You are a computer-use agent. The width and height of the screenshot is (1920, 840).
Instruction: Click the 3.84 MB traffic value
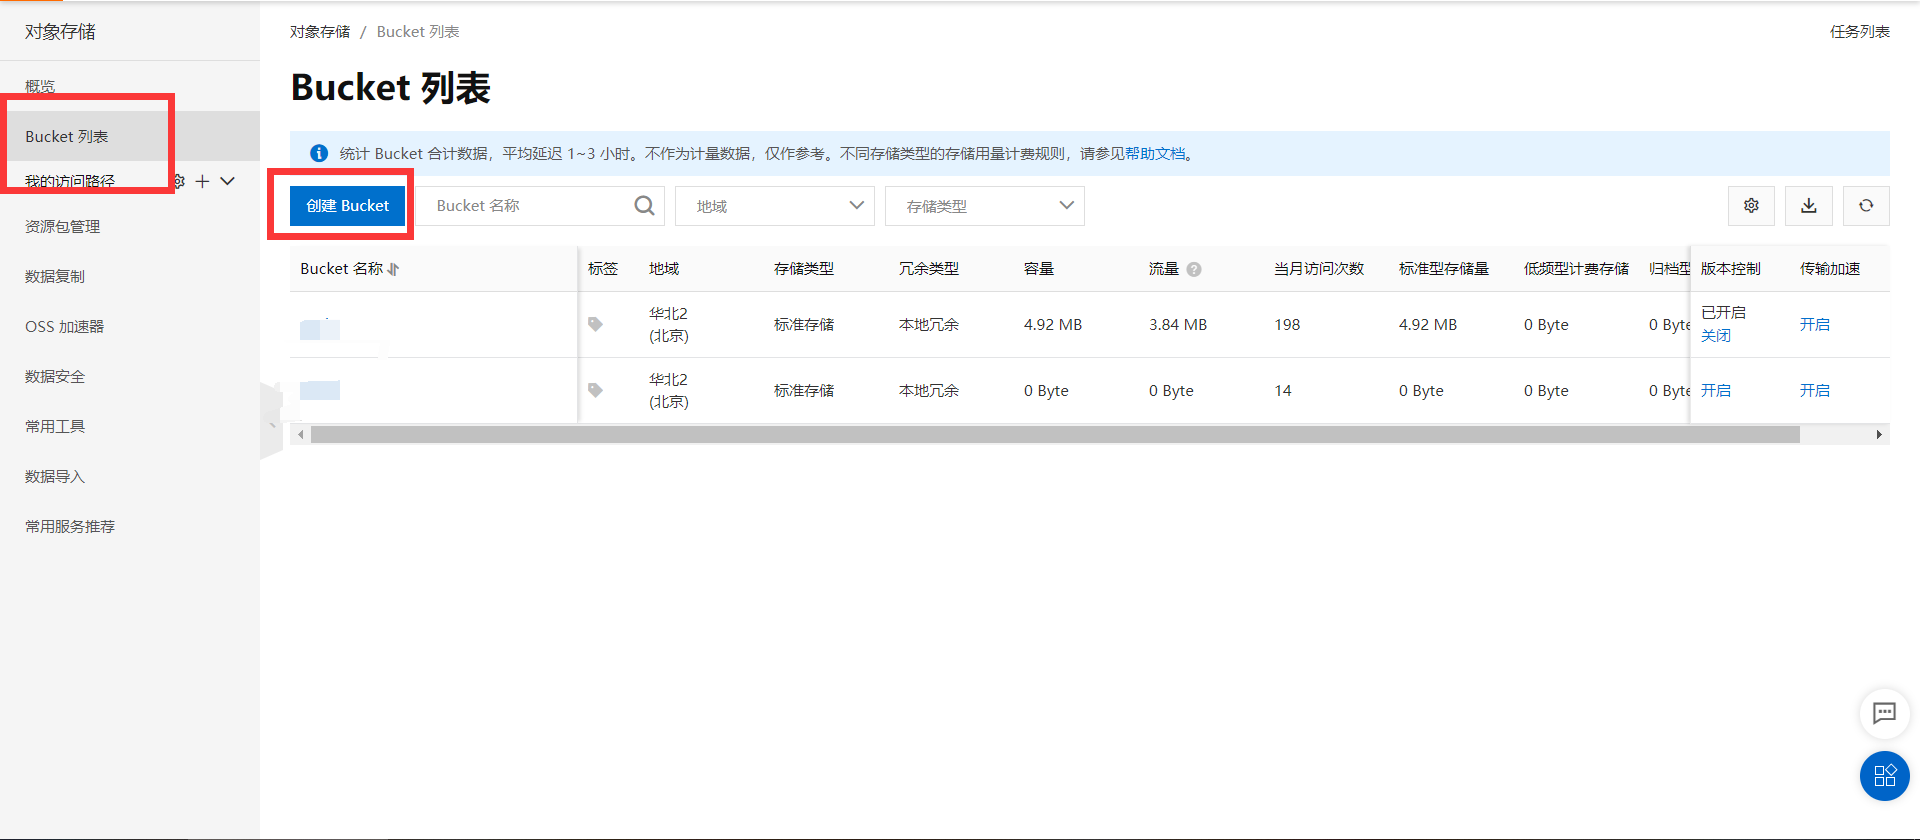1178,324
